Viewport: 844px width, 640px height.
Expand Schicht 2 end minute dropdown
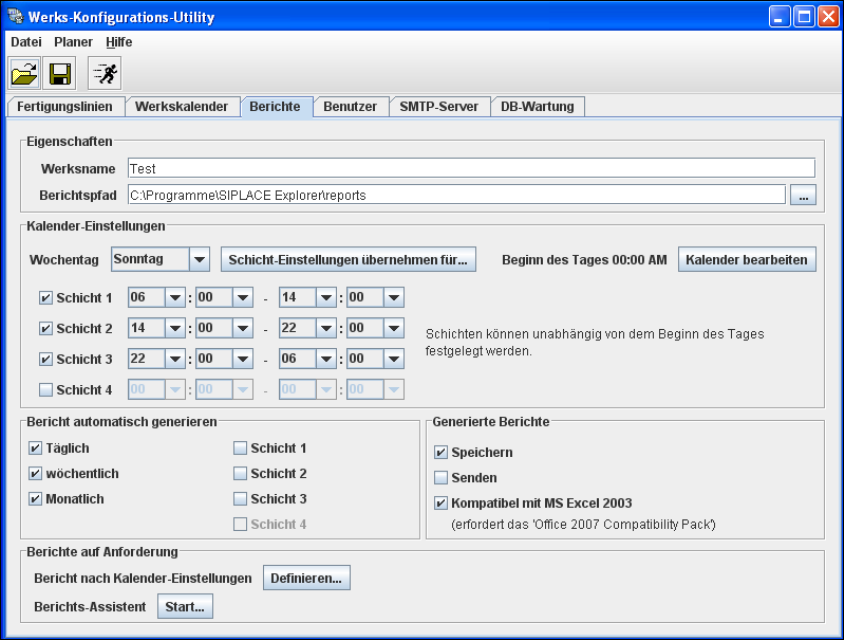[393, 329]
